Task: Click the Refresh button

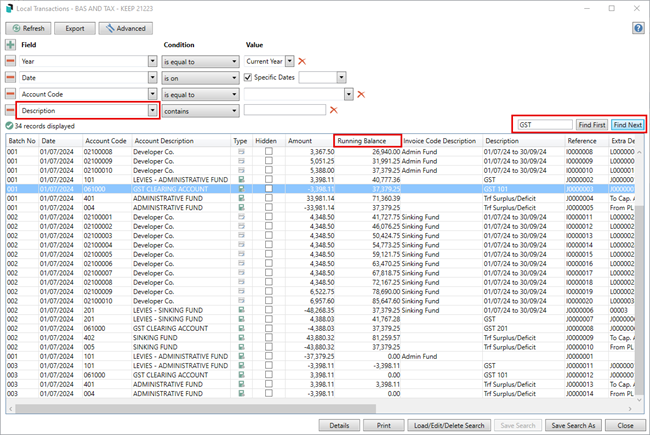Action: (x=28, y=28)
